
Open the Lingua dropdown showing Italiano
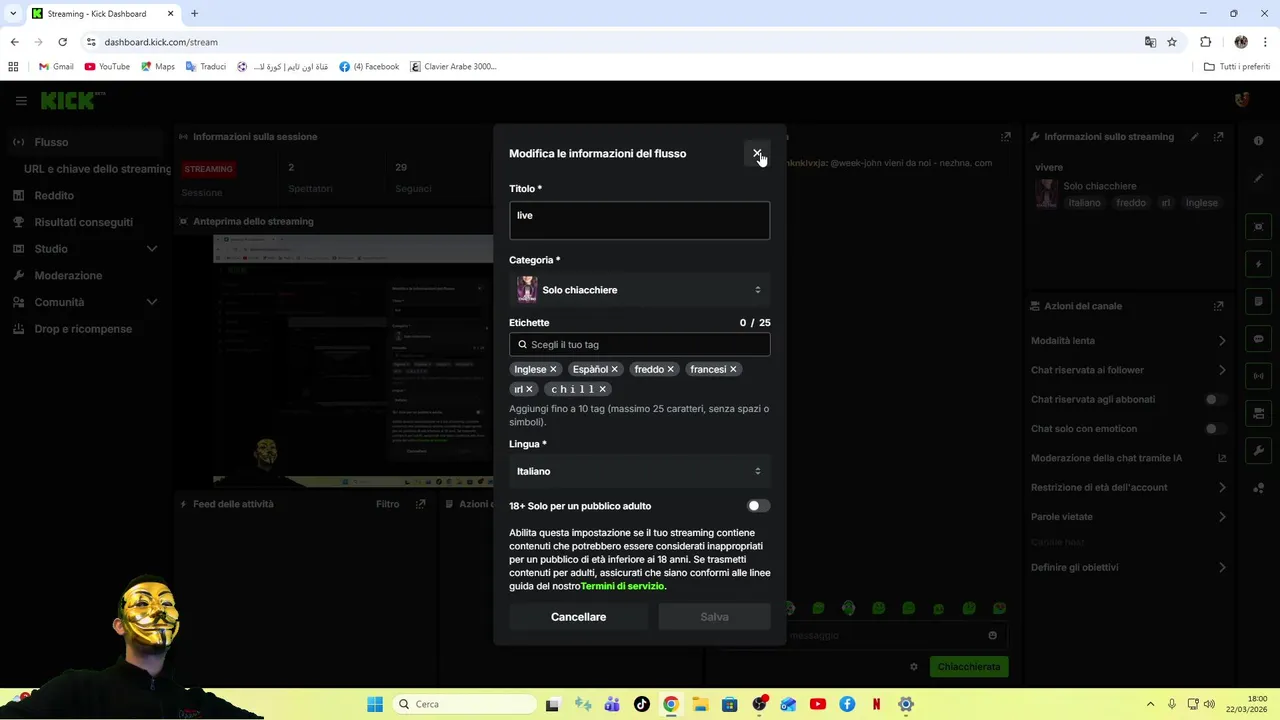640,471
